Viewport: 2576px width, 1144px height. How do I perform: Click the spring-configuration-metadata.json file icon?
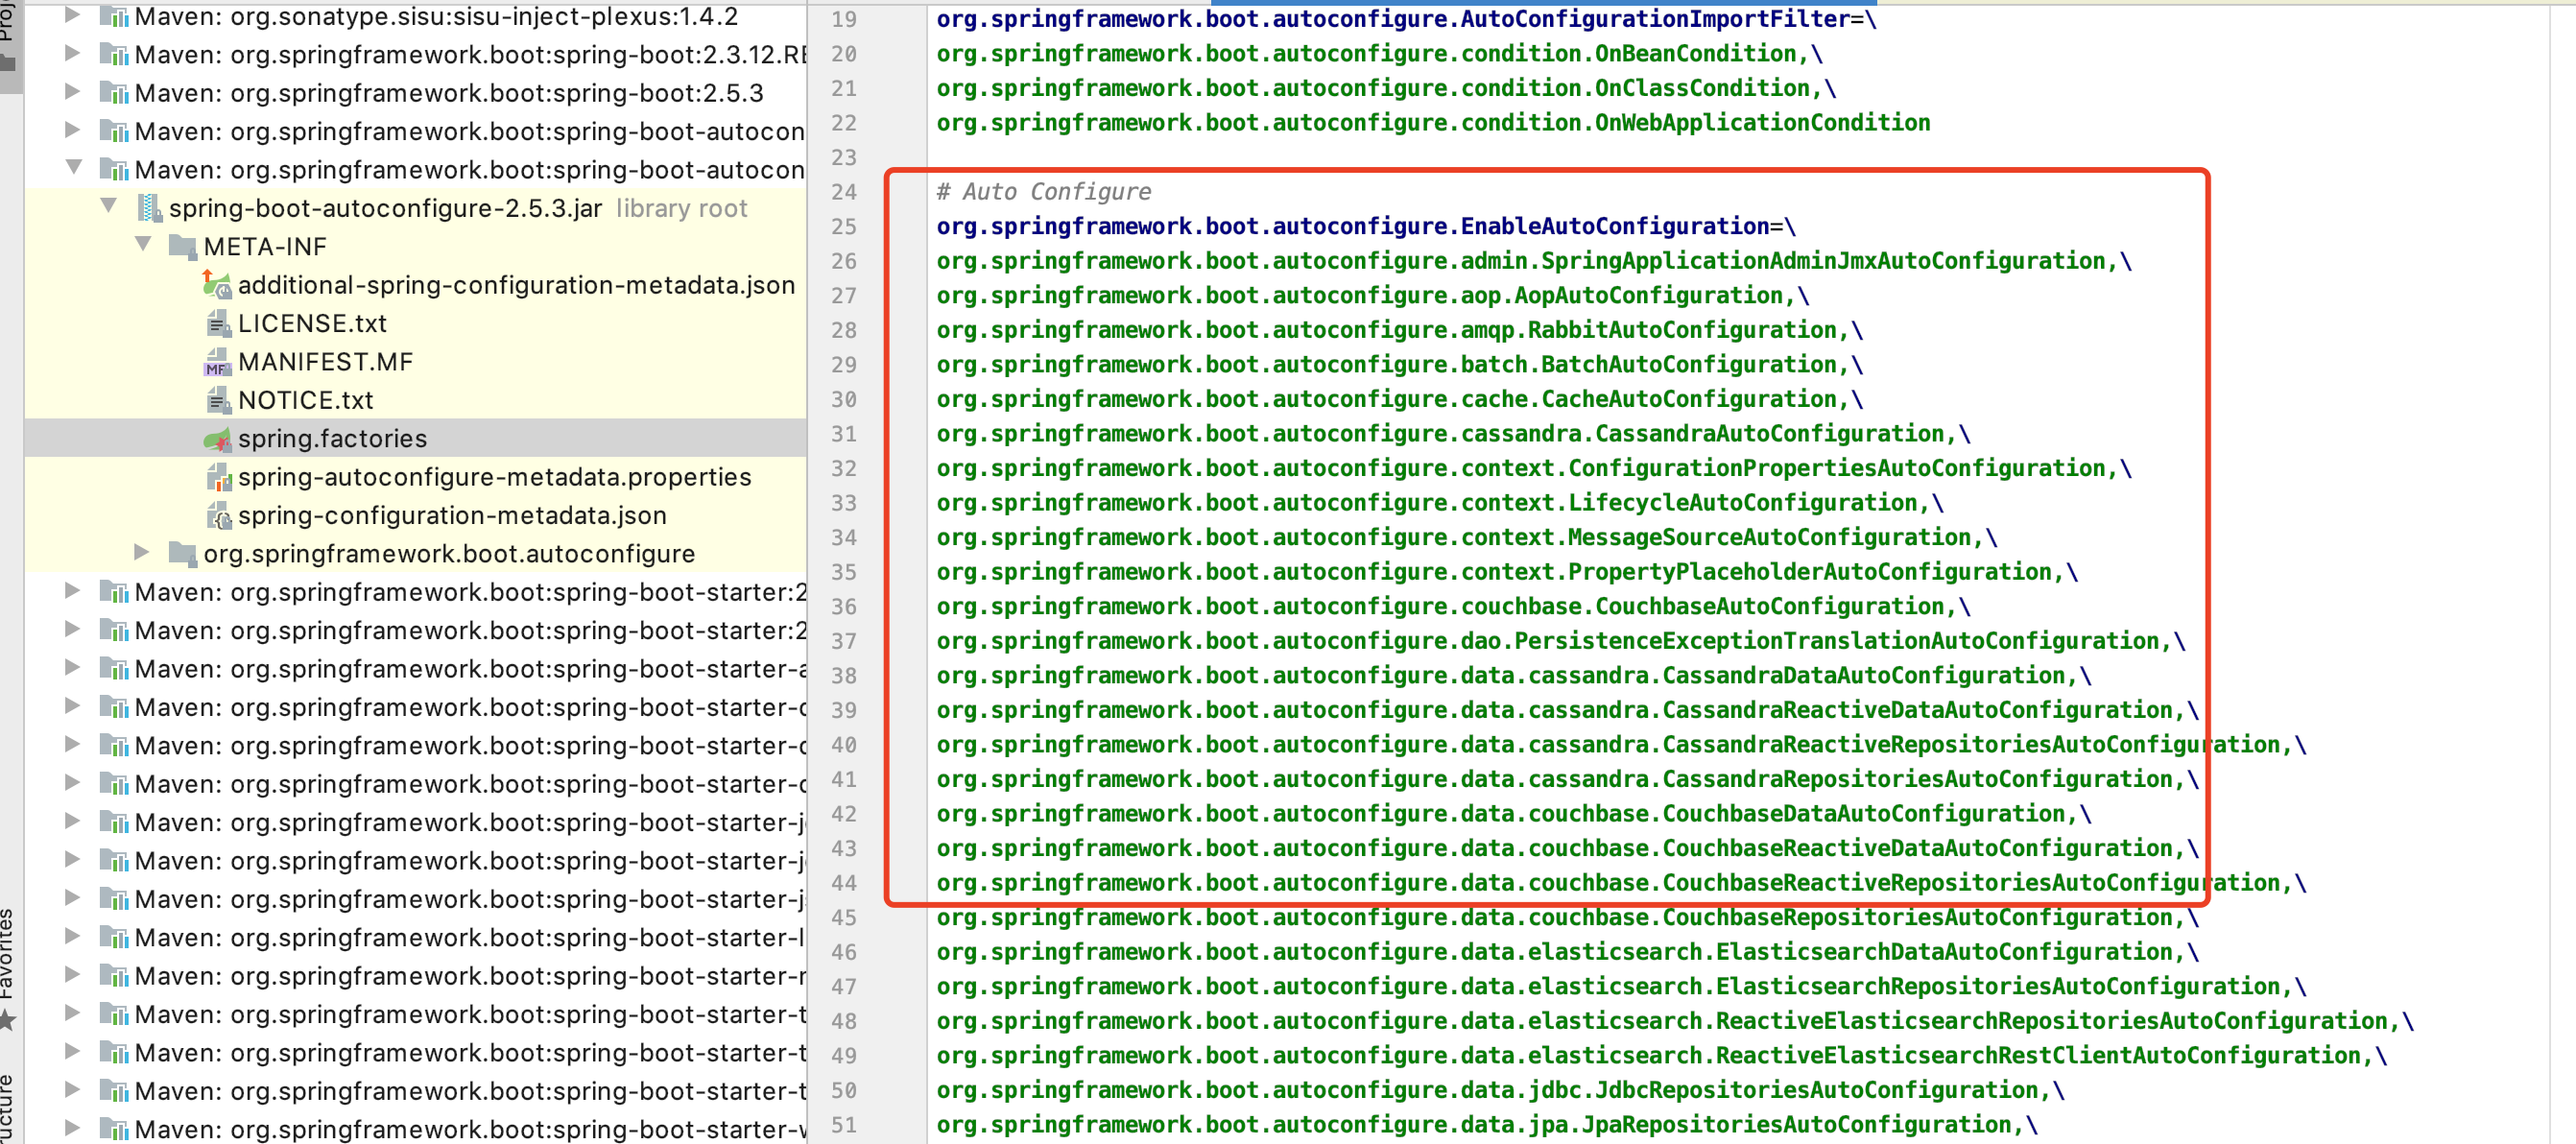217,516
